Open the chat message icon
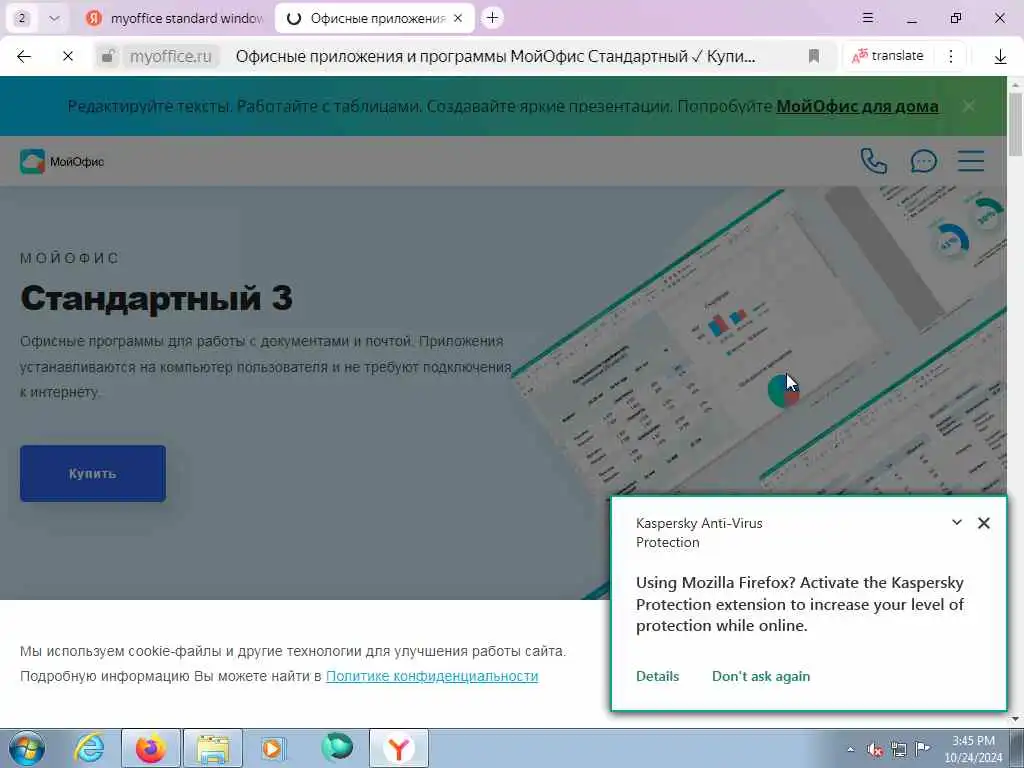The image size is (1024, 768). tap(923, 161)
